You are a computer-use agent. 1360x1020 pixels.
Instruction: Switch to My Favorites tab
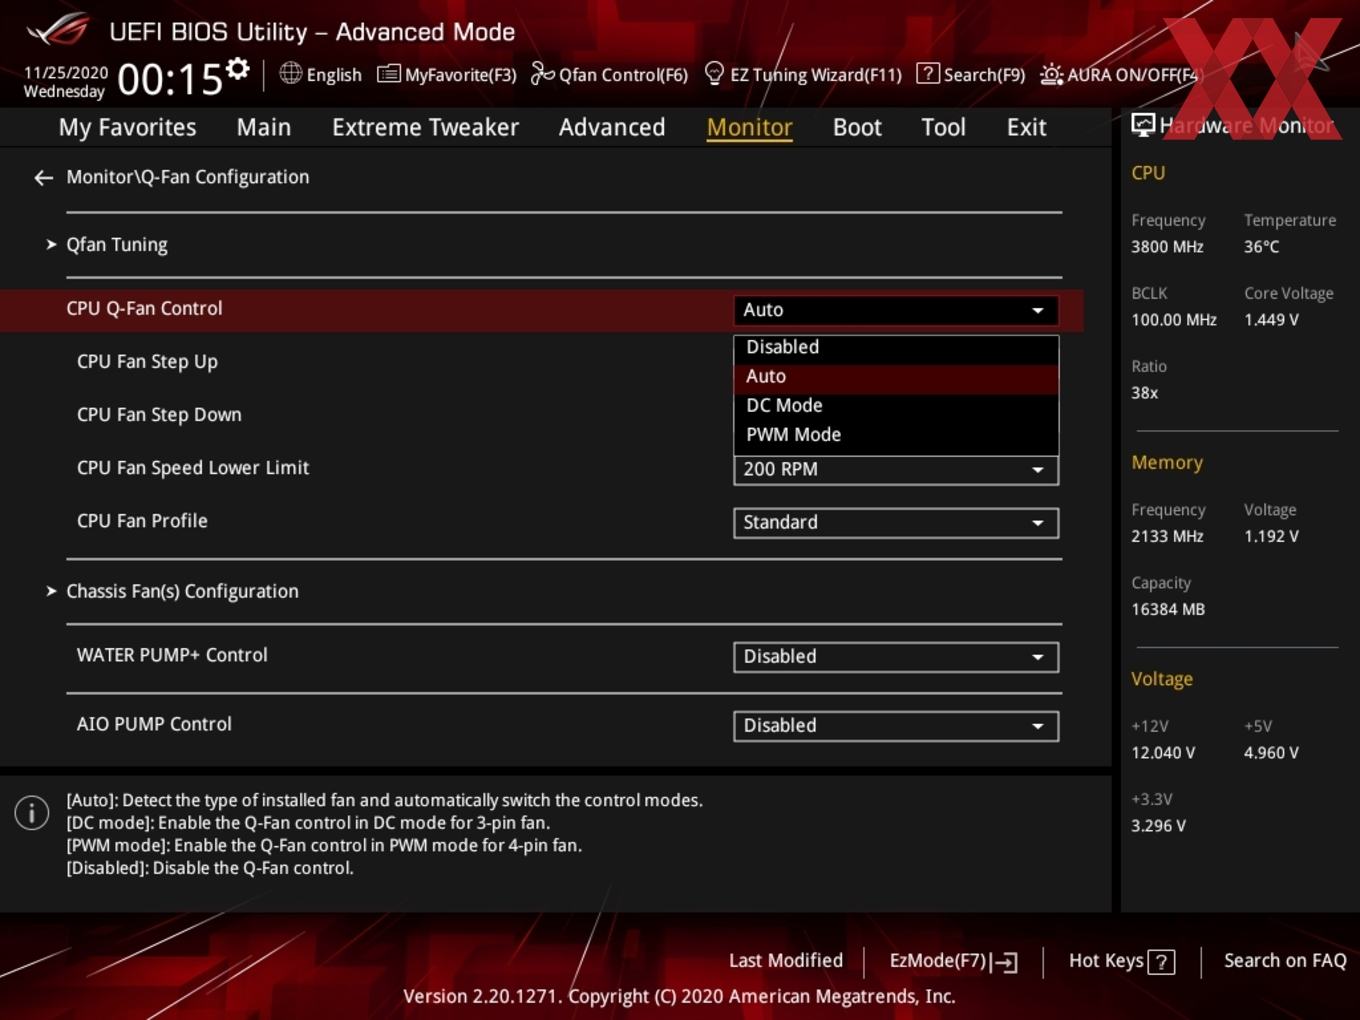(127, 128)
